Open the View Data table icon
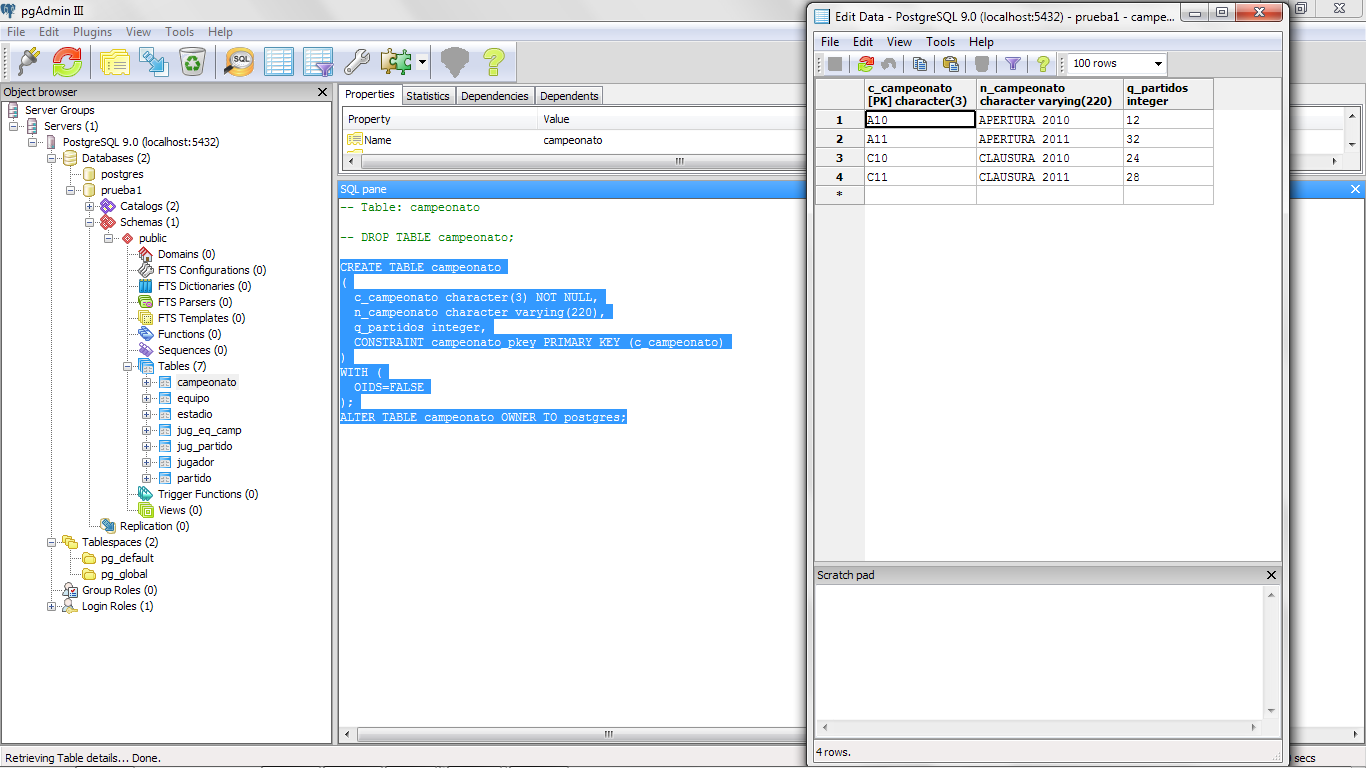 tap(280, 62)
